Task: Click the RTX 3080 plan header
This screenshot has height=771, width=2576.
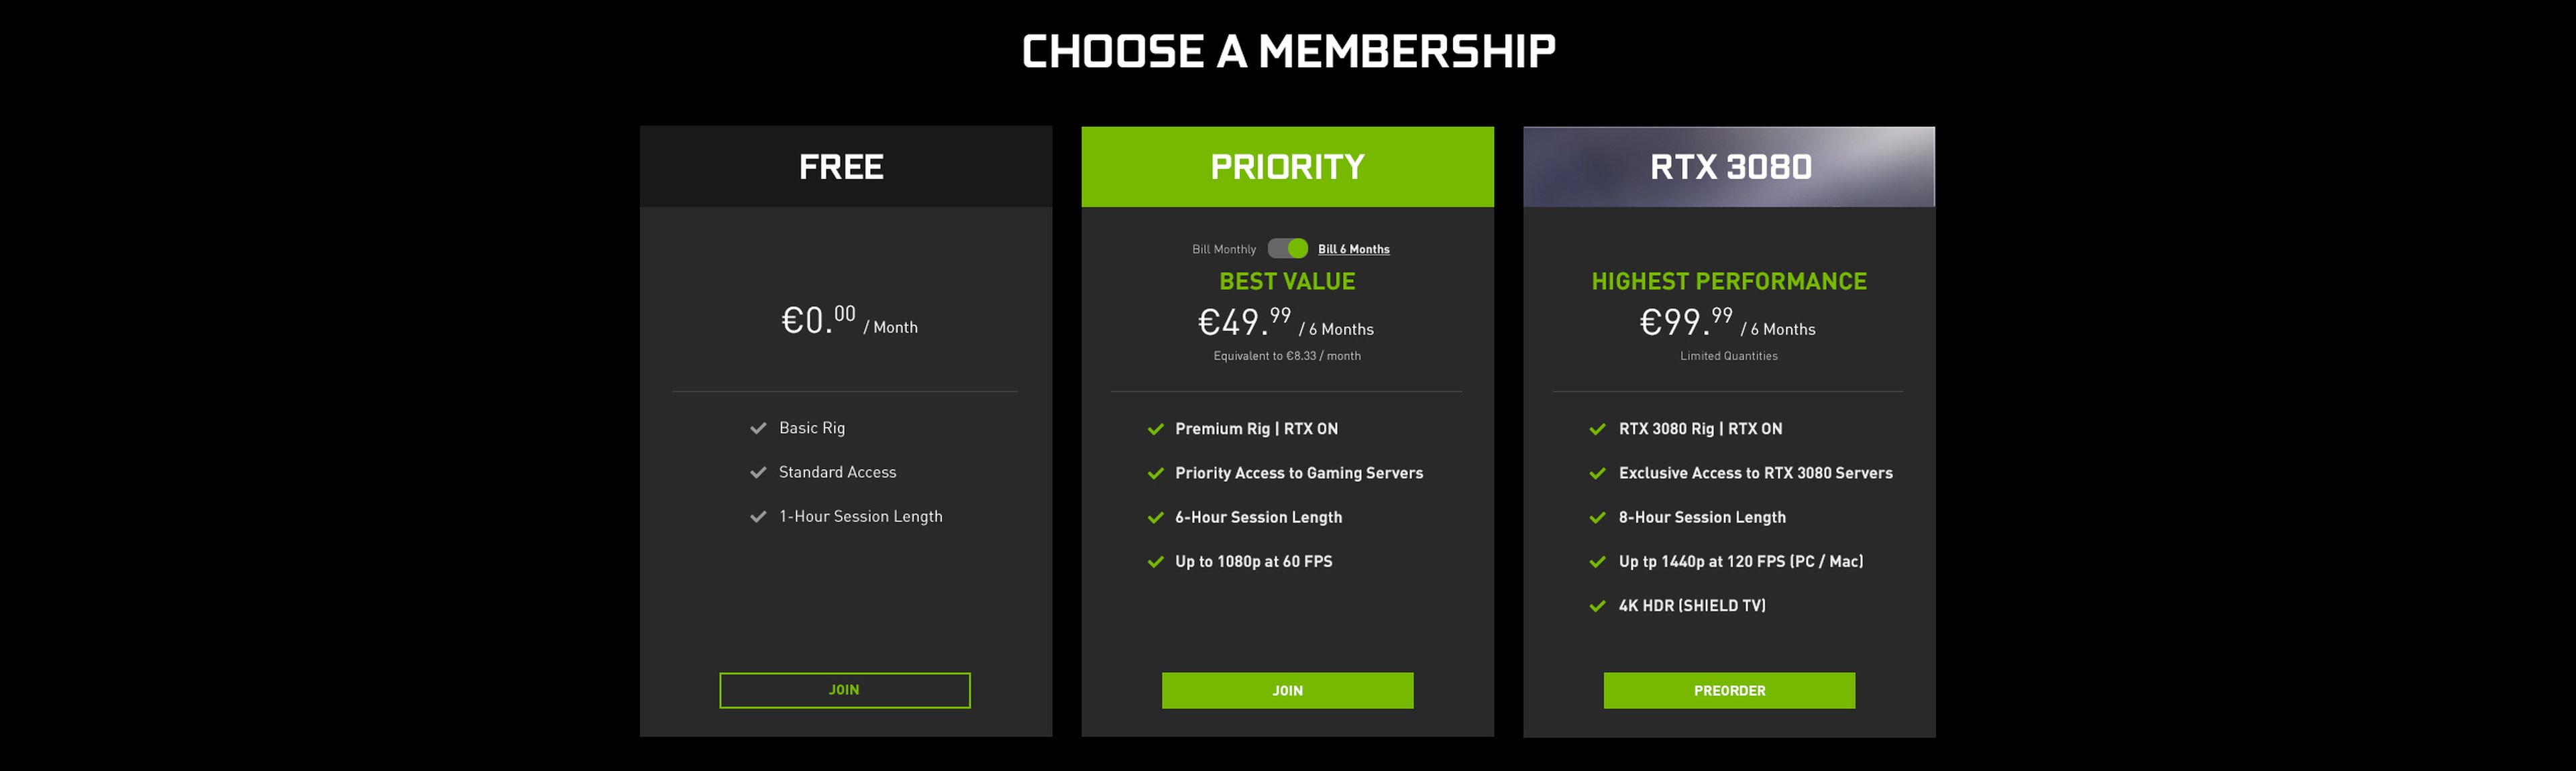Action: (1729, 166)
